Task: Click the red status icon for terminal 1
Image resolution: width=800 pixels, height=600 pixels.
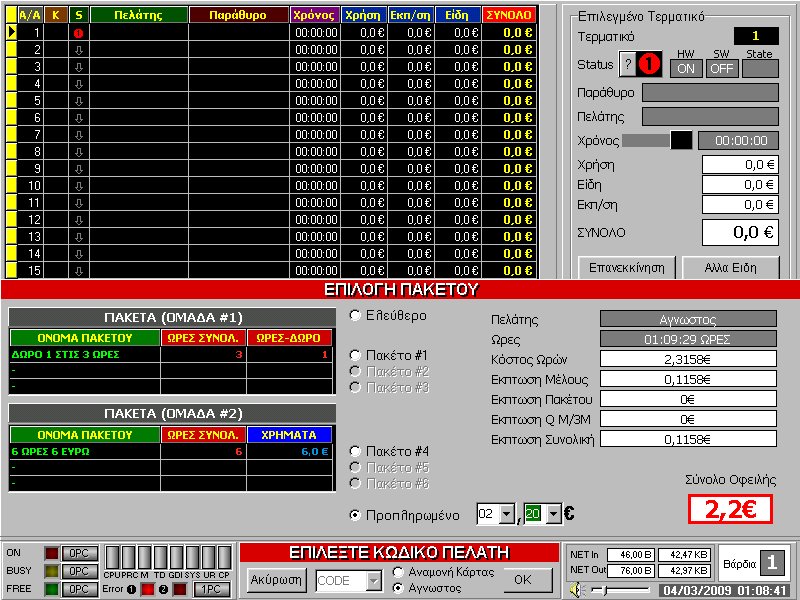Action: [79, 33]
